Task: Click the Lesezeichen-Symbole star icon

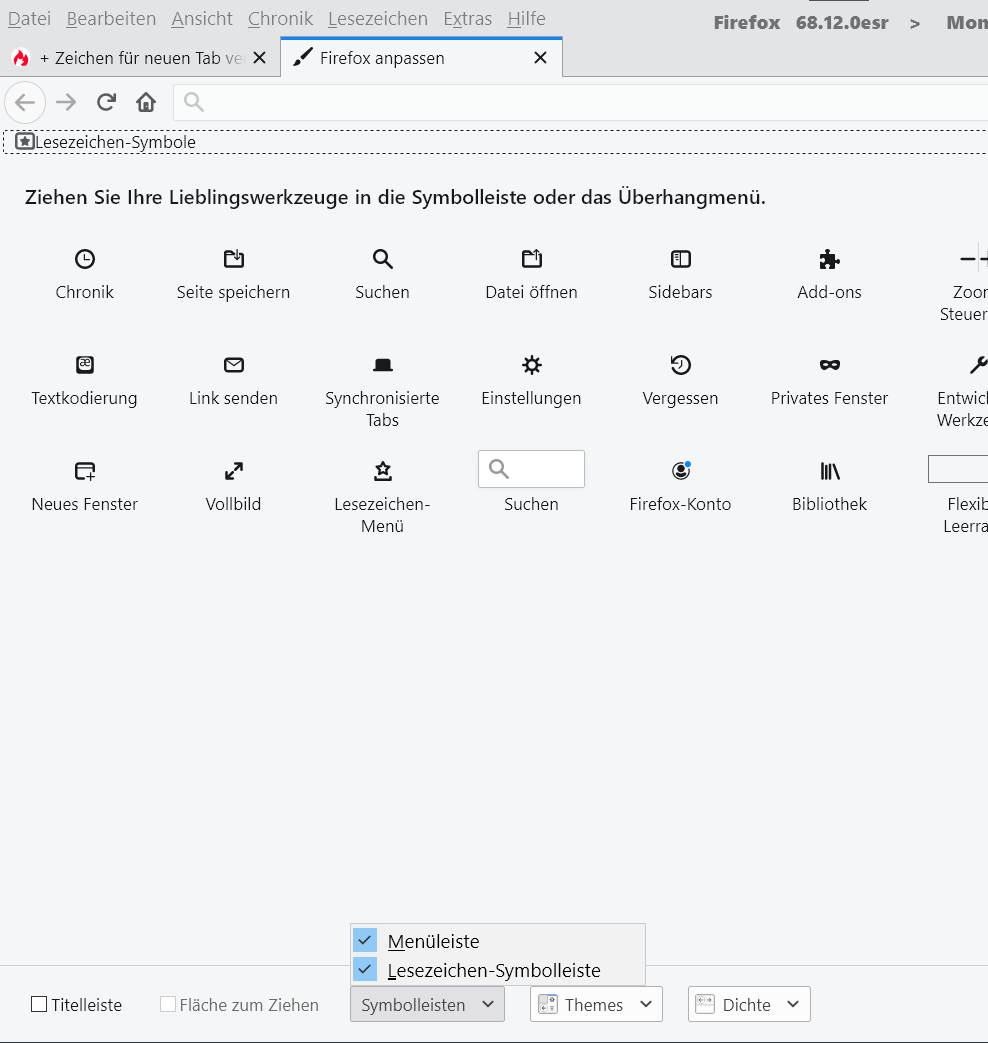Action: point(25,142)
